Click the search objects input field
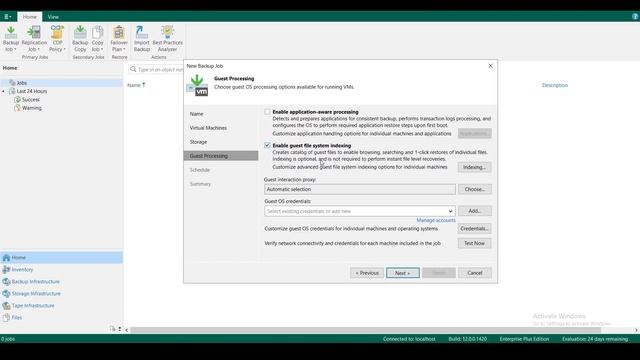The width and height of the screenshot is (640, 360). pos(161,69)
